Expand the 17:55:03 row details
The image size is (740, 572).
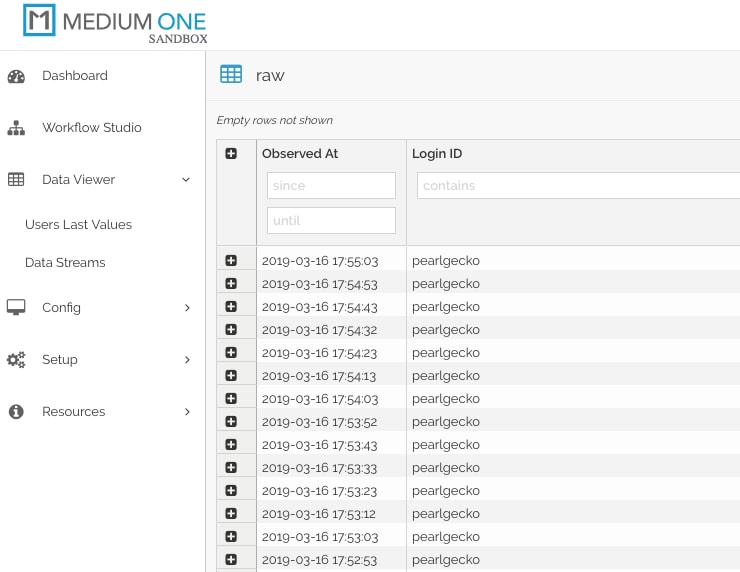pos(231,261)
